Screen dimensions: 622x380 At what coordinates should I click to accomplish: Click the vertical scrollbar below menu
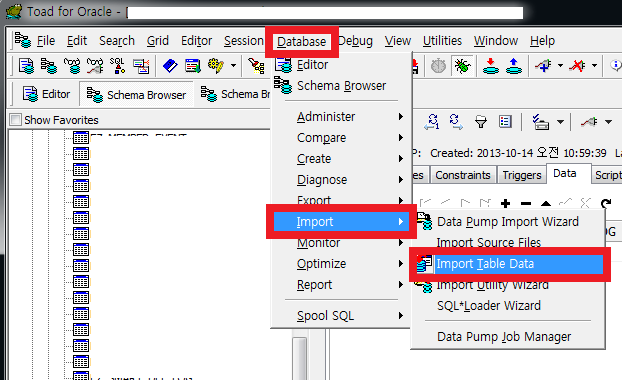click(x=300, y=359)
